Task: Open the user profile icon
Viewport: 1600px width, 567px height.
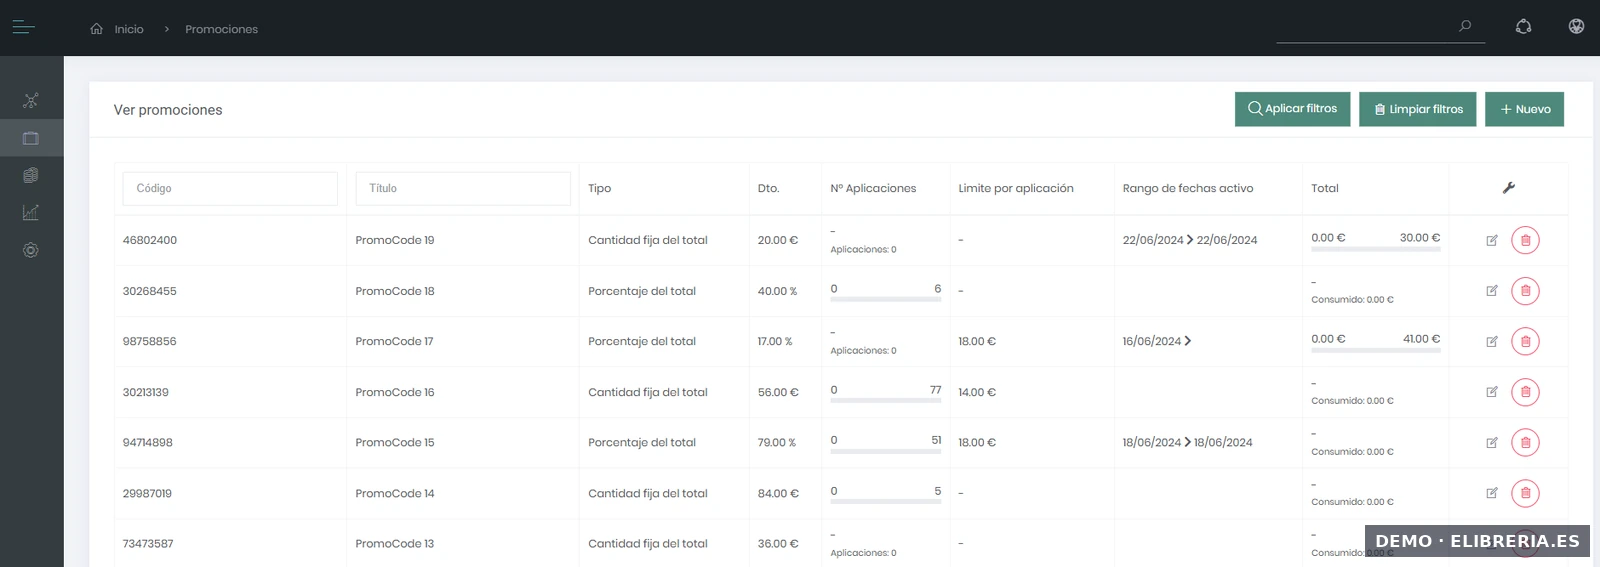Action: point(1576,27)
